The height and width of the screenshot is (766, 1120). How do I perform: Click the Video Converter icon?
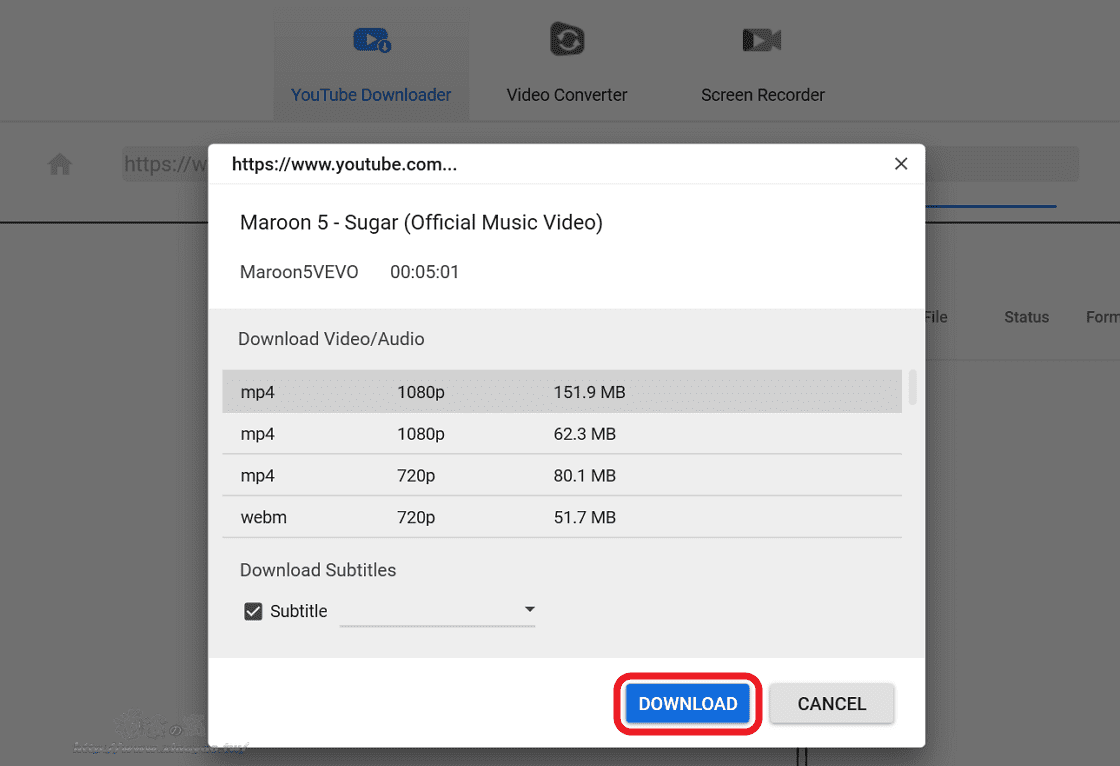tap(567, 39)
